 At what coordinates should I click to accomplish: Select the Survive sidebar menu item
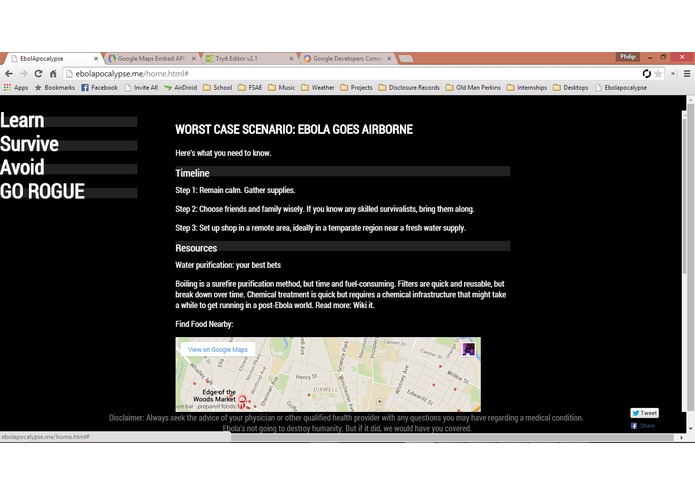click(29, 144)
